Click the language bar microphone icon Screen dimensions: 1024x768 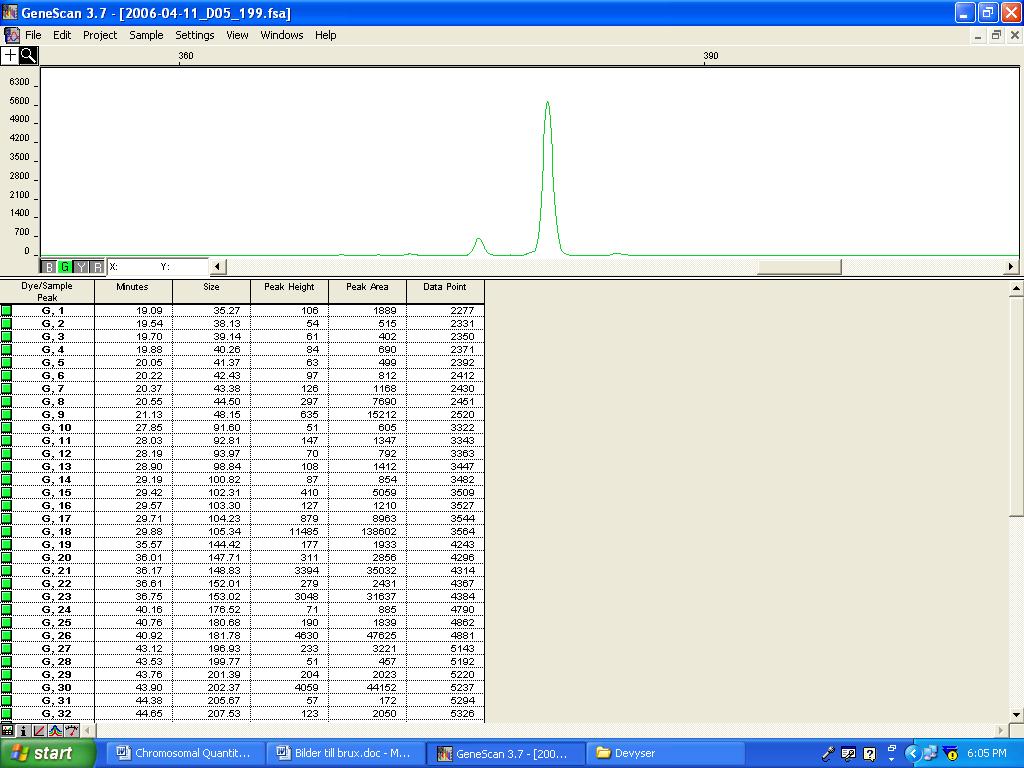pyautogui.click(x=827, y=754)
